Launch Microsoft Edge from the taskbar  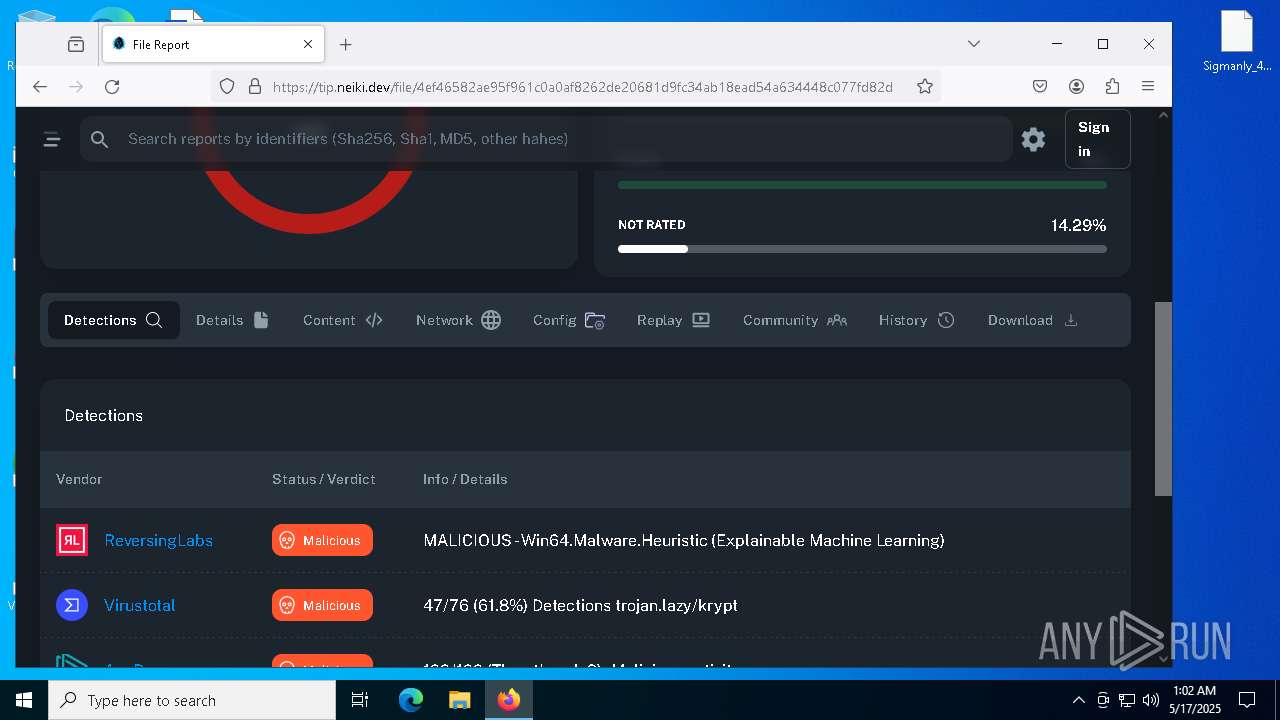click(411, 700)
